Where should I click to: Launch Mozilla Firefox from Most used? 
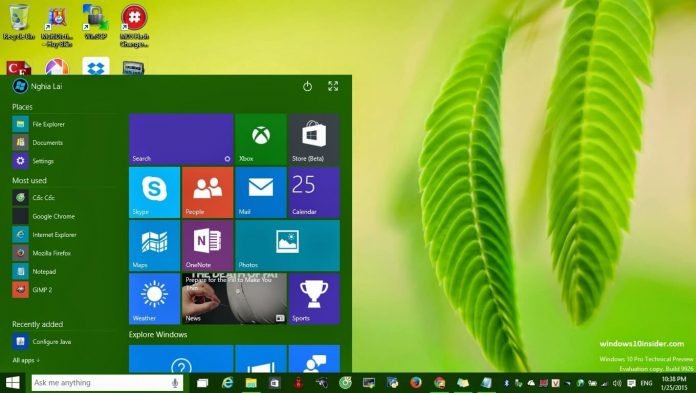pyautogui.click(x=42, y=253)
